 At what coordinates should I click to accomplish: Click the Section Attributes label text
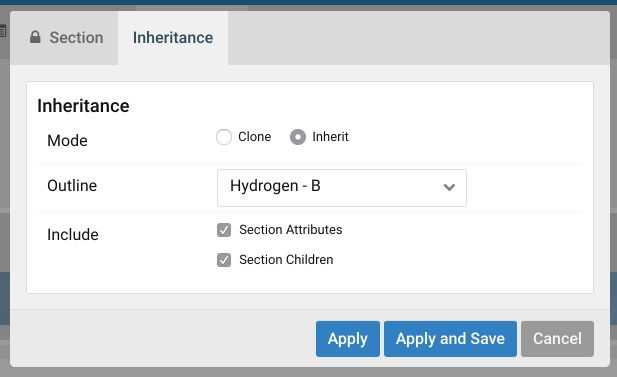pos(291,229)
